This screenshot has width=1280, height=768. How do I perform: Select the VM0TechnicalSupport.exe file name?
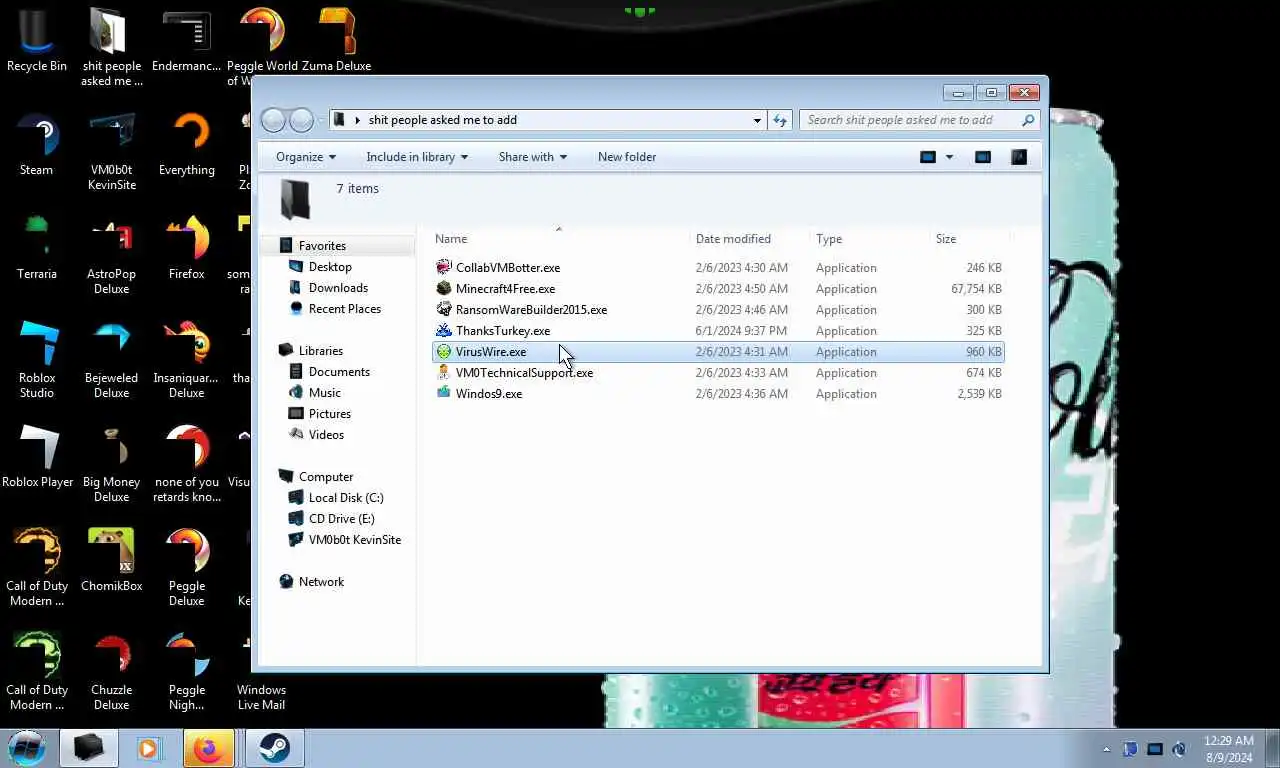click(x=524, y=373)
